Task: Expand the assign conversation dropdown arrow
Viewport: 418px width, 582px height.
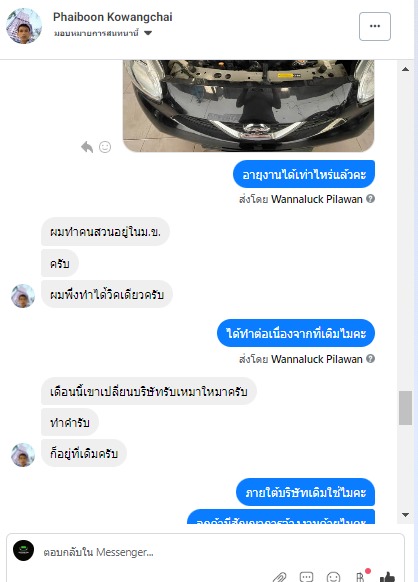Action: tap(148, 33)
